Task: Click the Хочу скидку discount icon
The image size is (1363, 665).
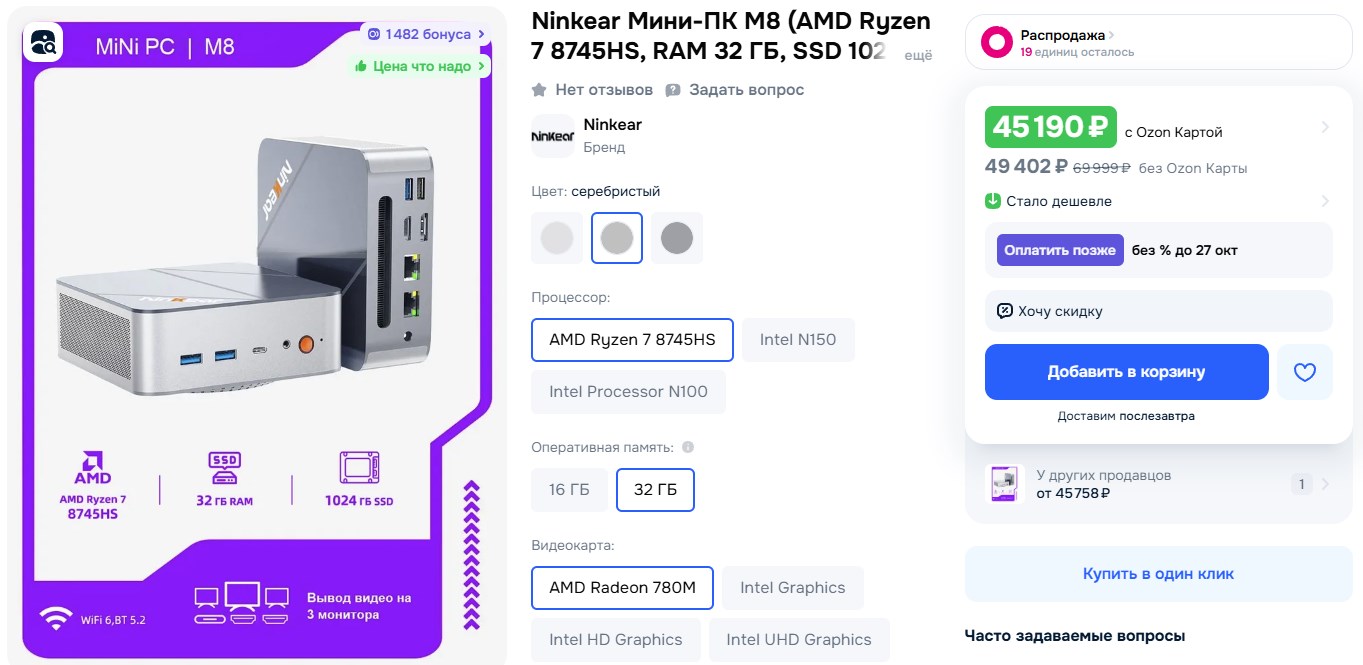Action: (x=1005, y=311)
